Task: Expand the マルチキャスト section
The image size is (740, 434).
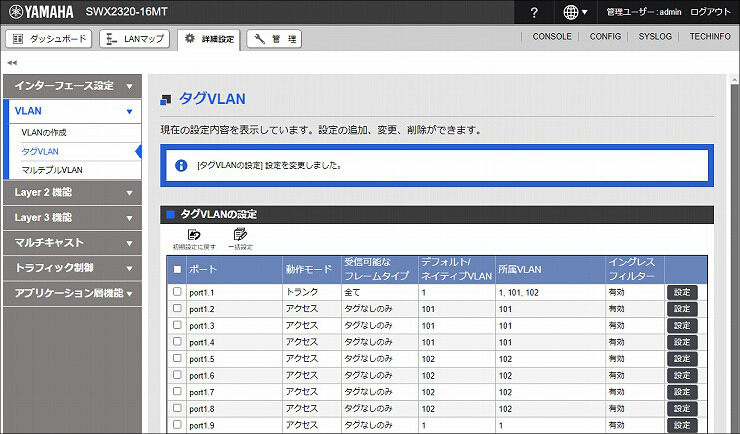Action: 72,243
